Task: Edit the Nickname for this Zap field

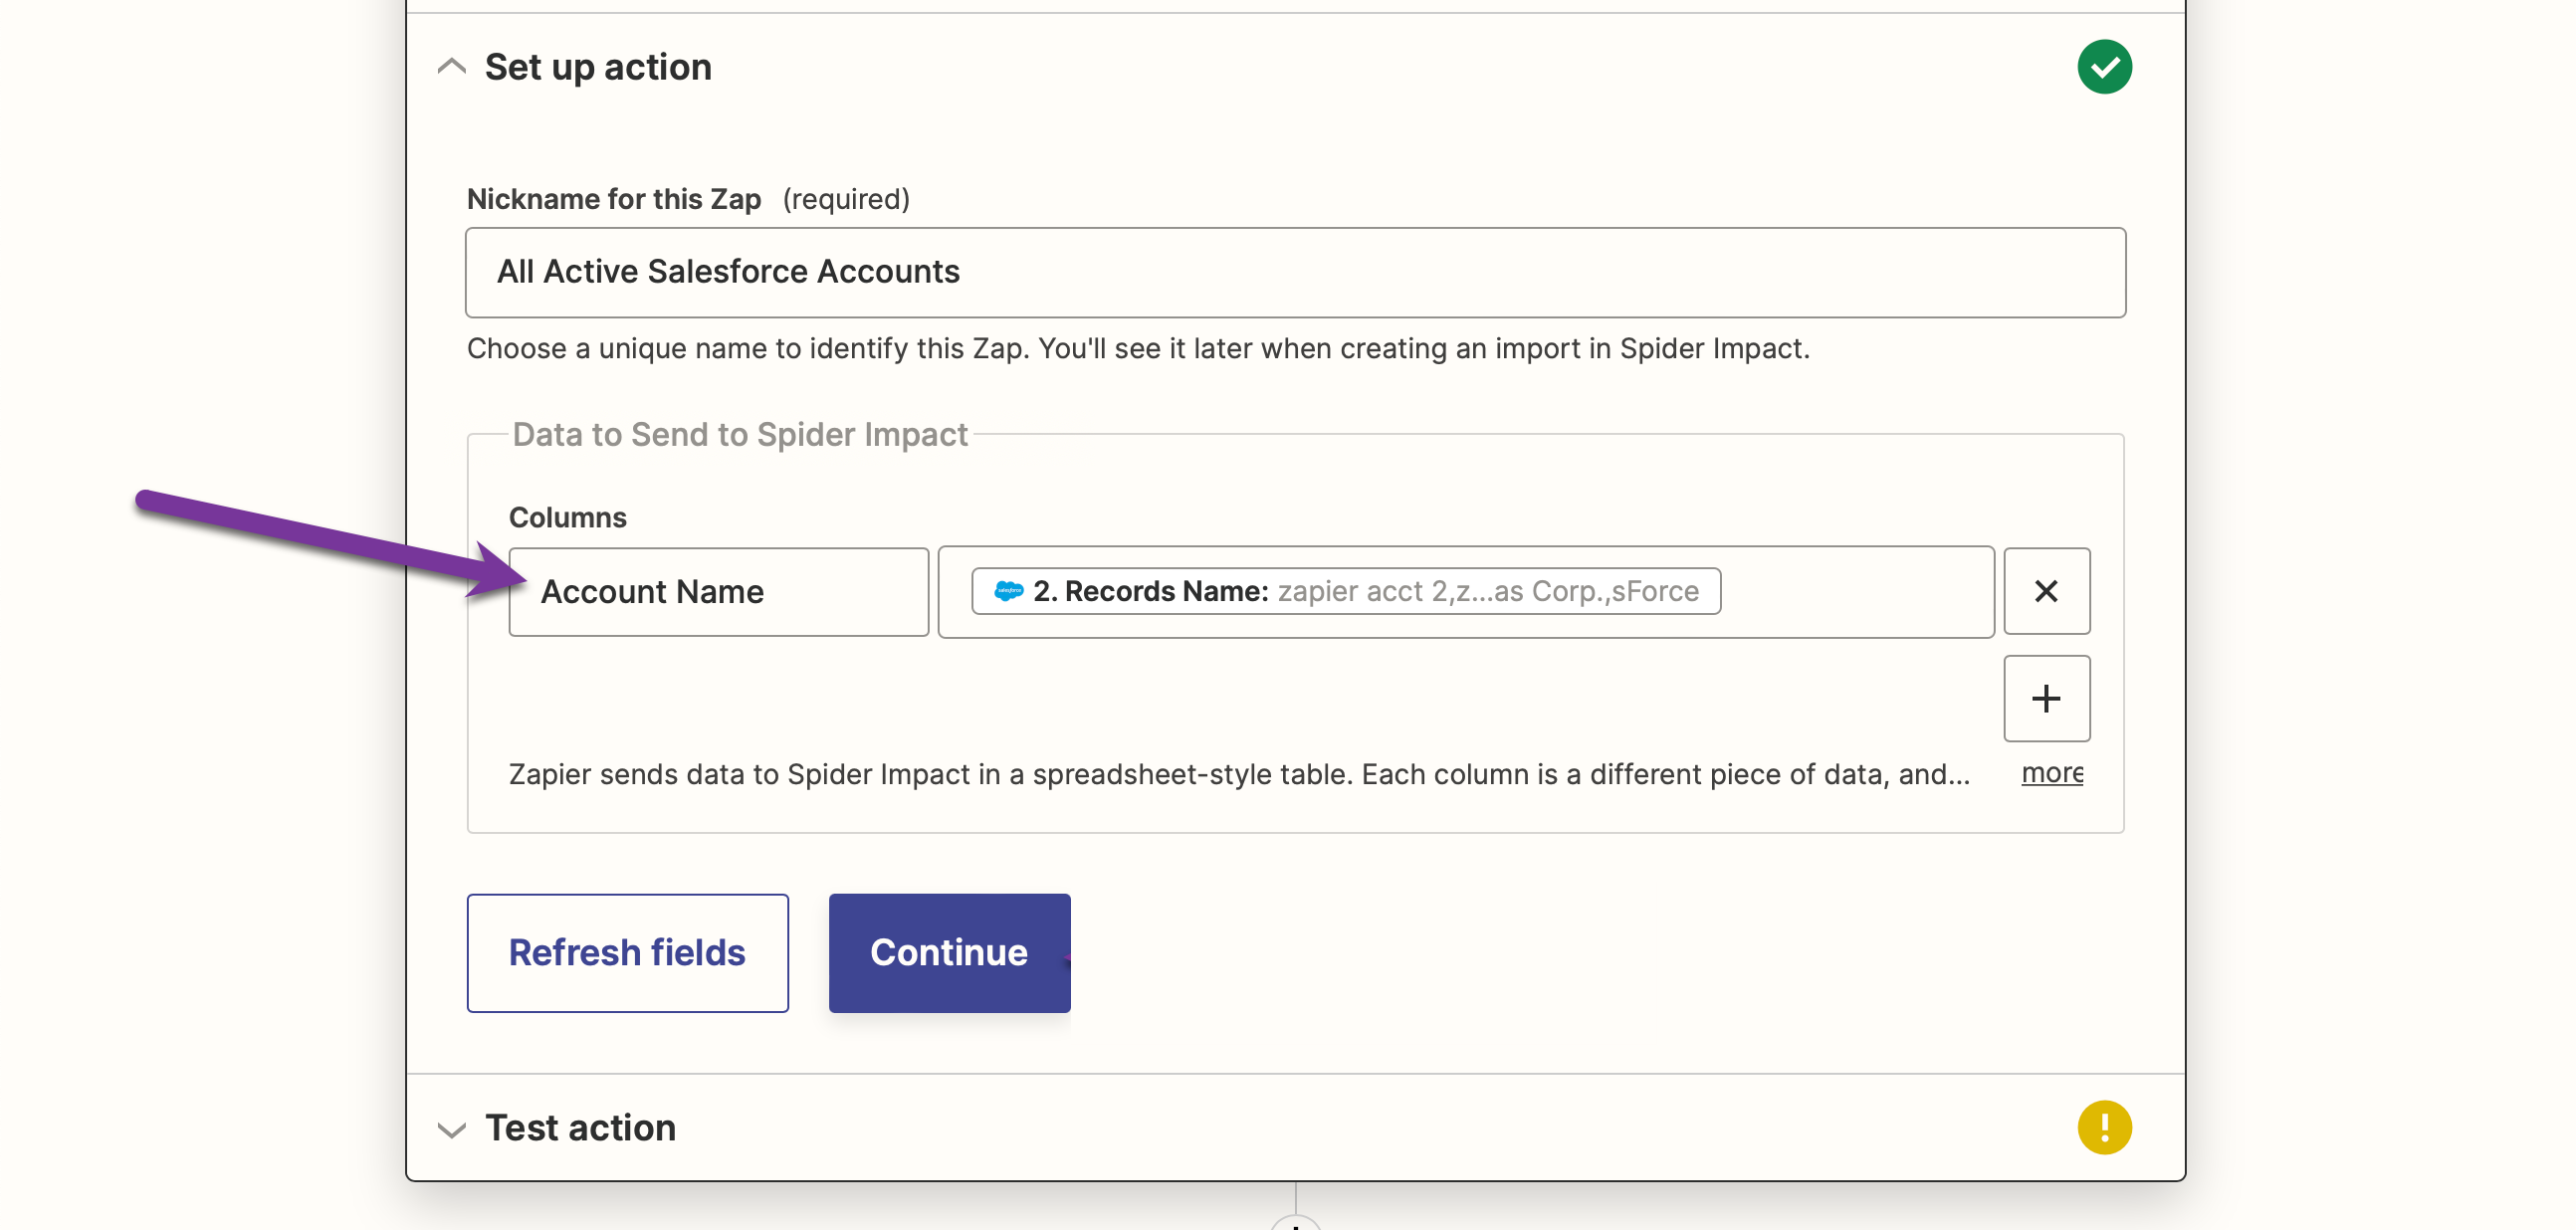Action: (x=1295, y=272)
